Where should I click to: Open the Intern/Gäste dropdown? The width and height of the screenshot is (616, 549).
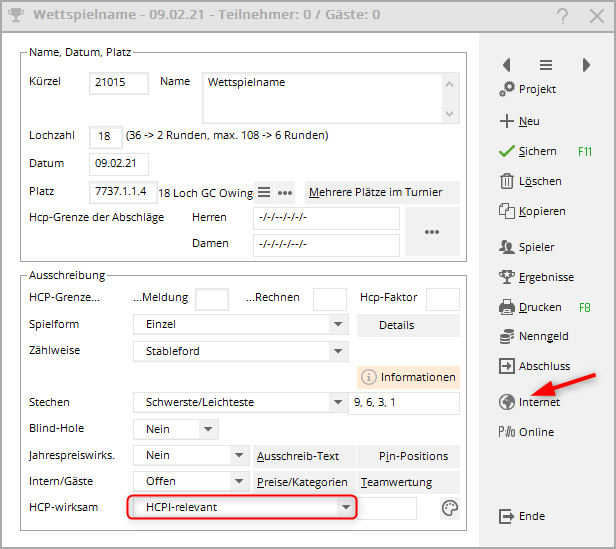click(238, 481)
